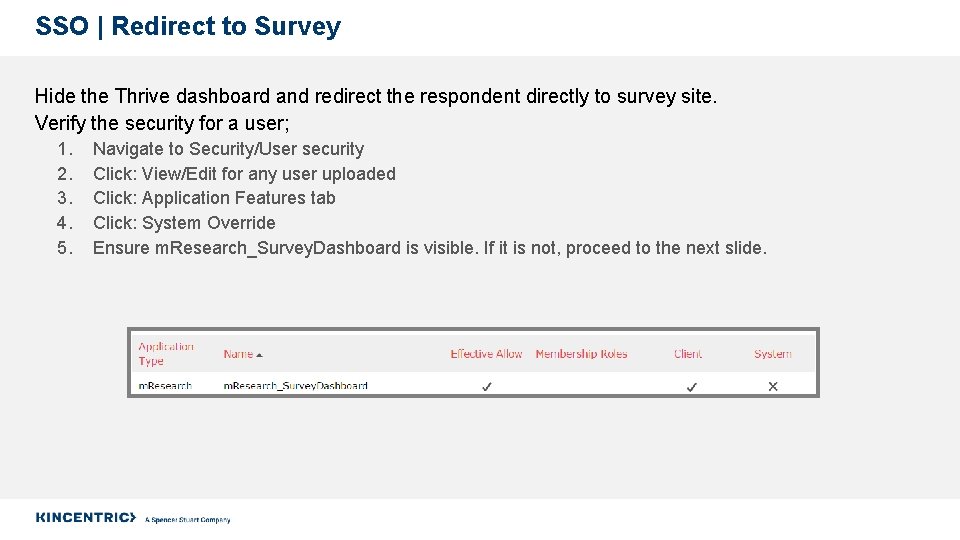
Task: Click step 3 Application Features tab text
Action: [x=214, y=198]
